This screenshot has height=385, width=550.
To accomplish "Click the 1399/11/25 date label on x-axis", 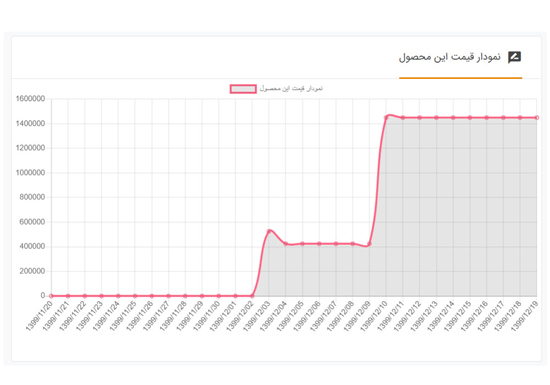I will (x=123, y=316).
